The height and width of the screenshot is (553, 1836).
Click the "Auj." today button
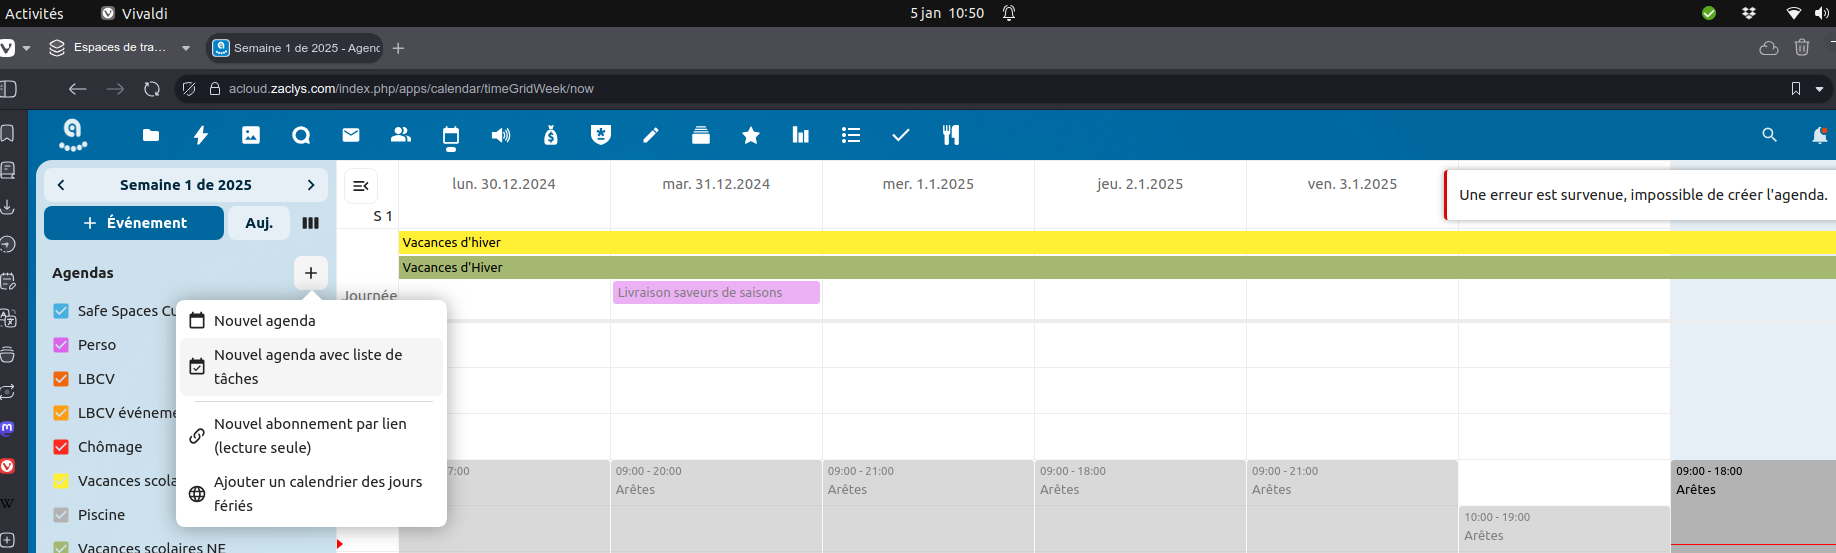point(259,223)
